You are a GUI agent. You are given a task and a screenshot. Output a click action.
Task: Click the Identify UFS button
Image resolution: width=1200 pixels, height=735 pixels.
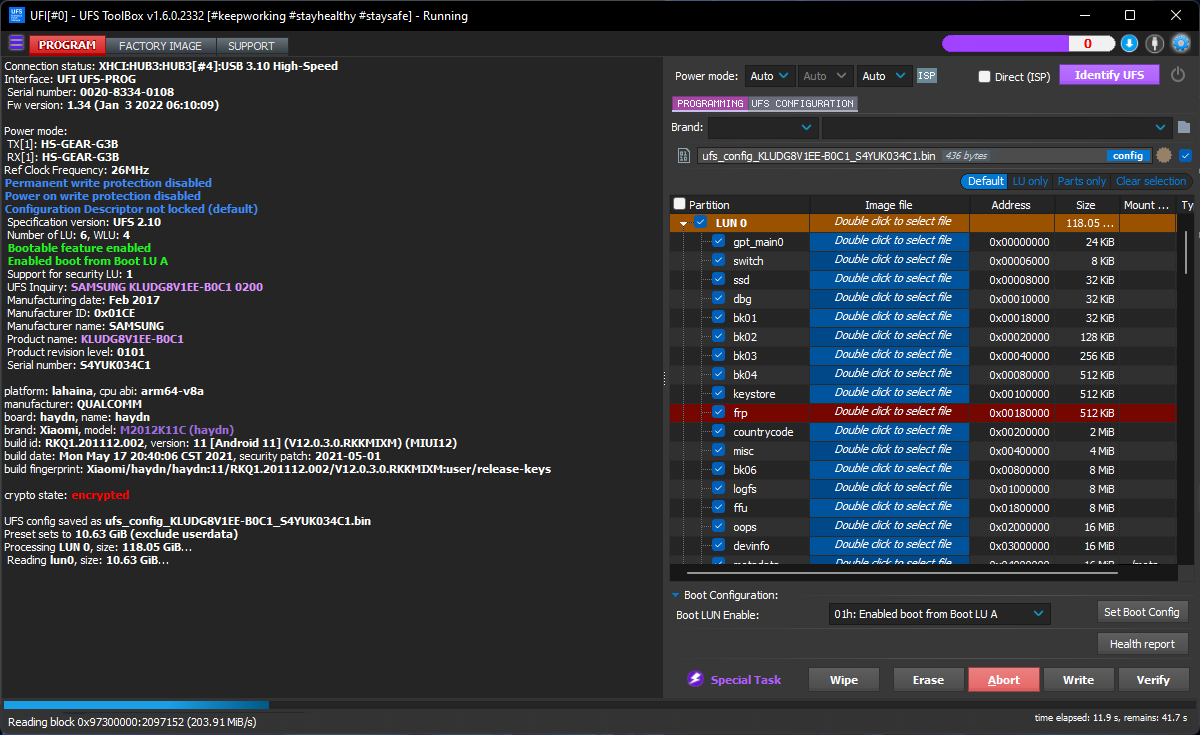[x=1109, y=75]
